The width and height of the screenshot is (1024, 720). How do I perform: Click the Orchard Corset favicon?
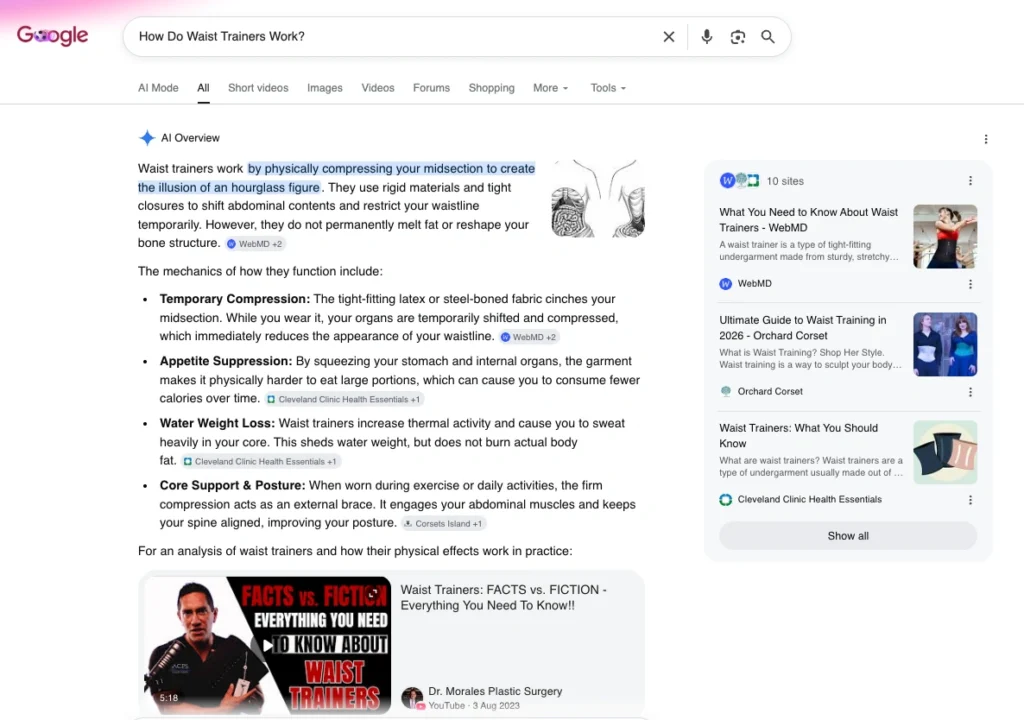point(726,391)
